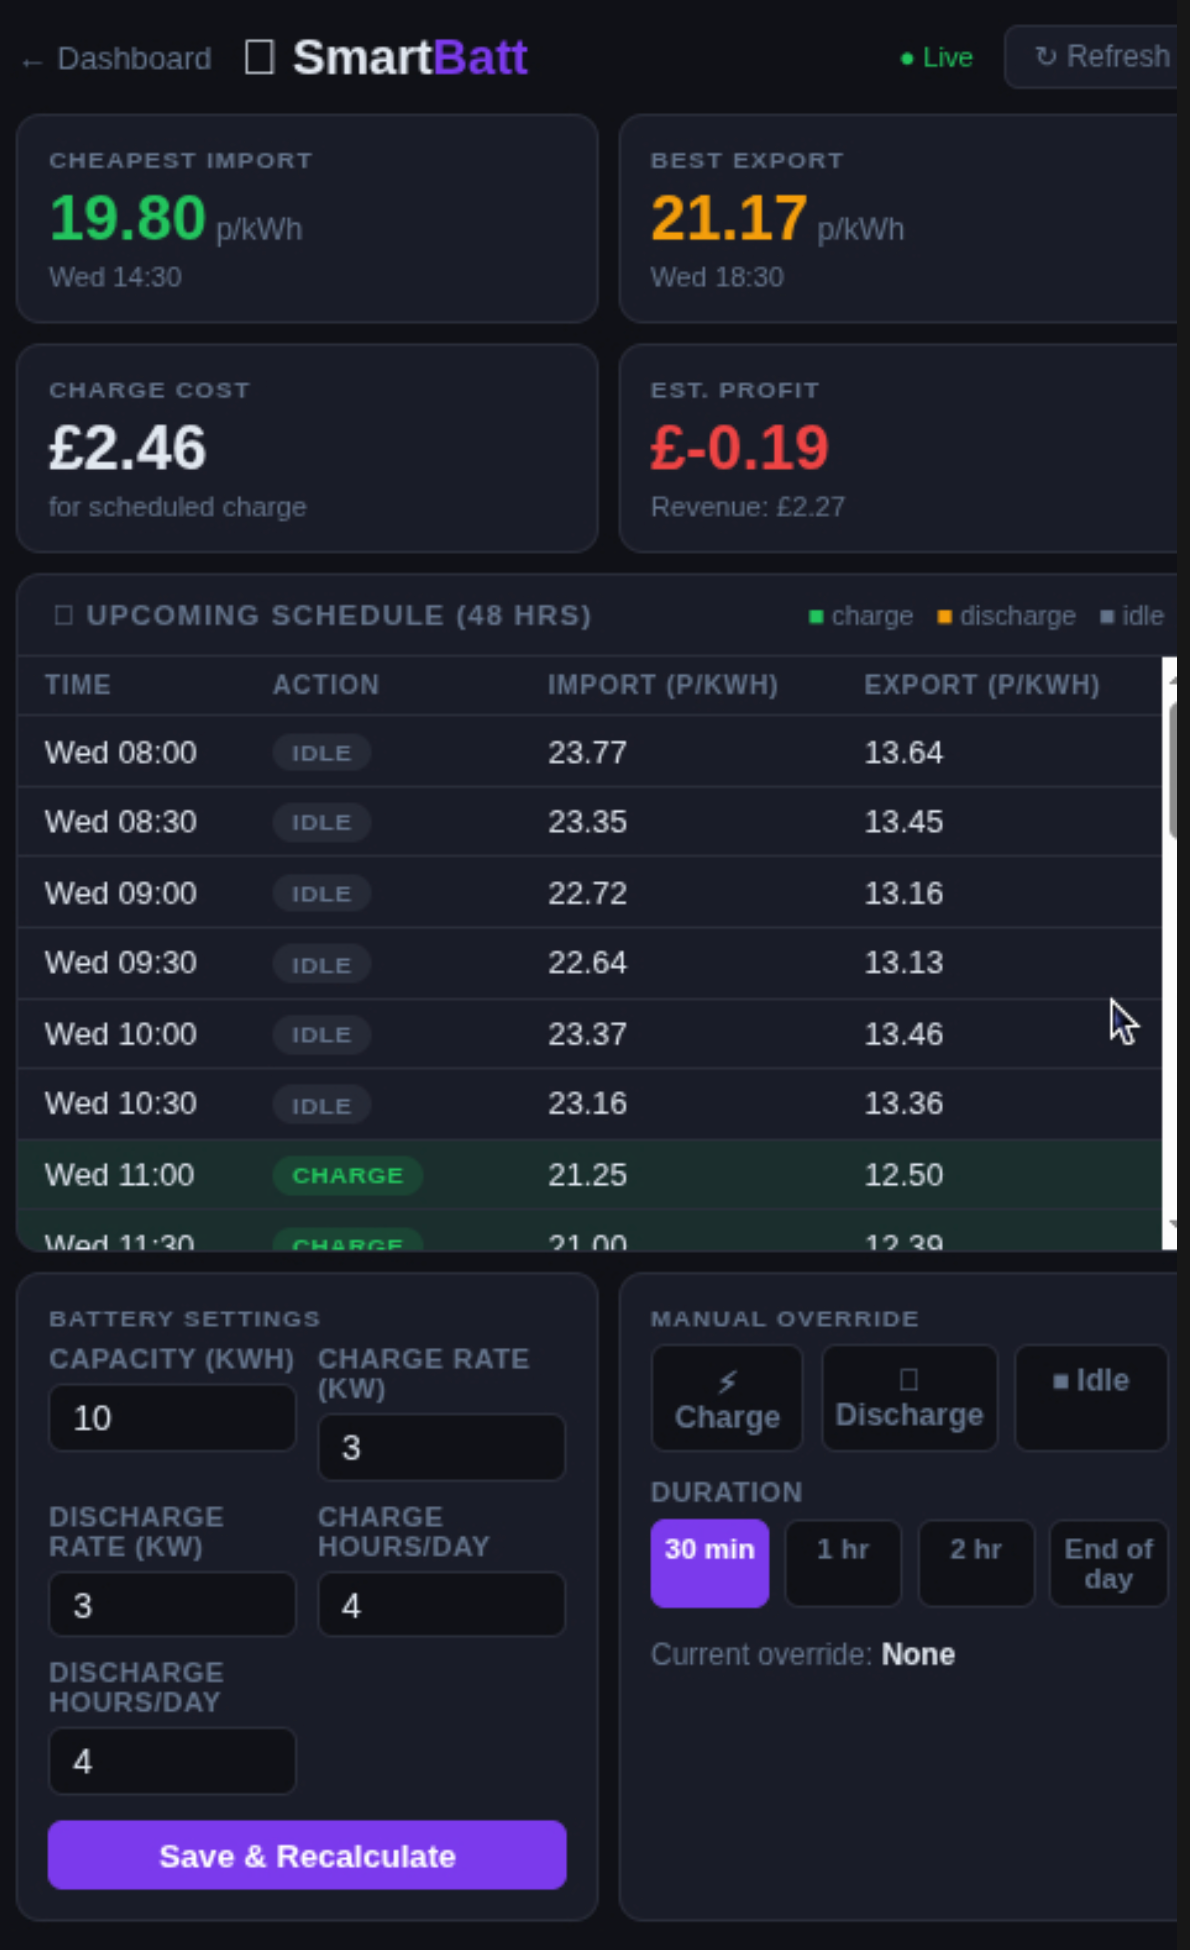Click export price 13.36
Viewport: 1190px width, 1950px height.
903,1104
